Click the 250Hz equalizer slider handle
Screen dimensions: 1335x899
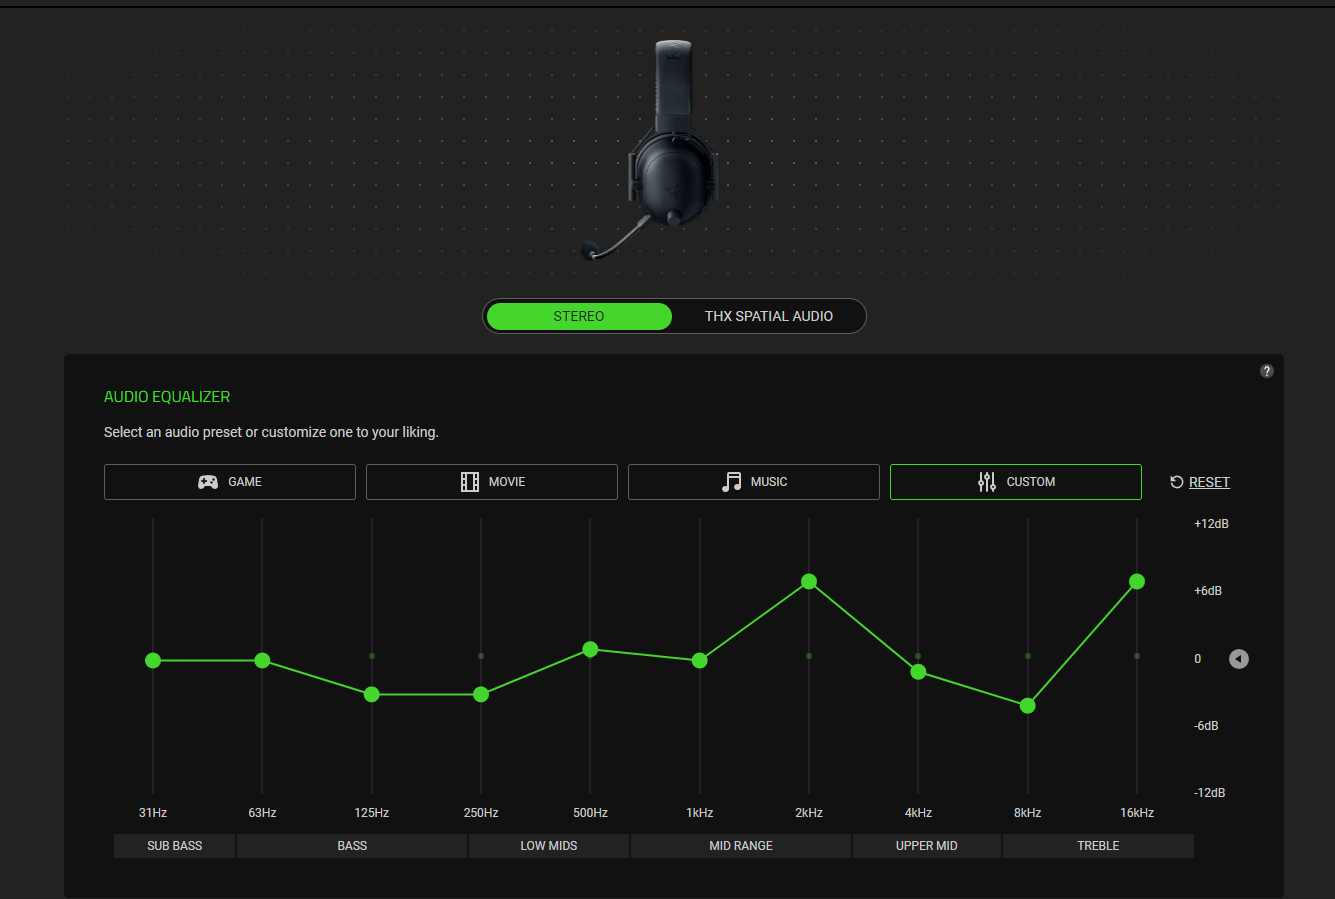(481, 694)
